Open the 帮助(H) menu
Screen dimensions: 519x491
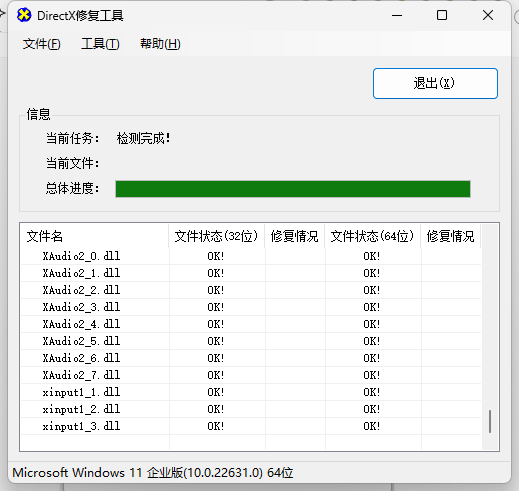160,44
